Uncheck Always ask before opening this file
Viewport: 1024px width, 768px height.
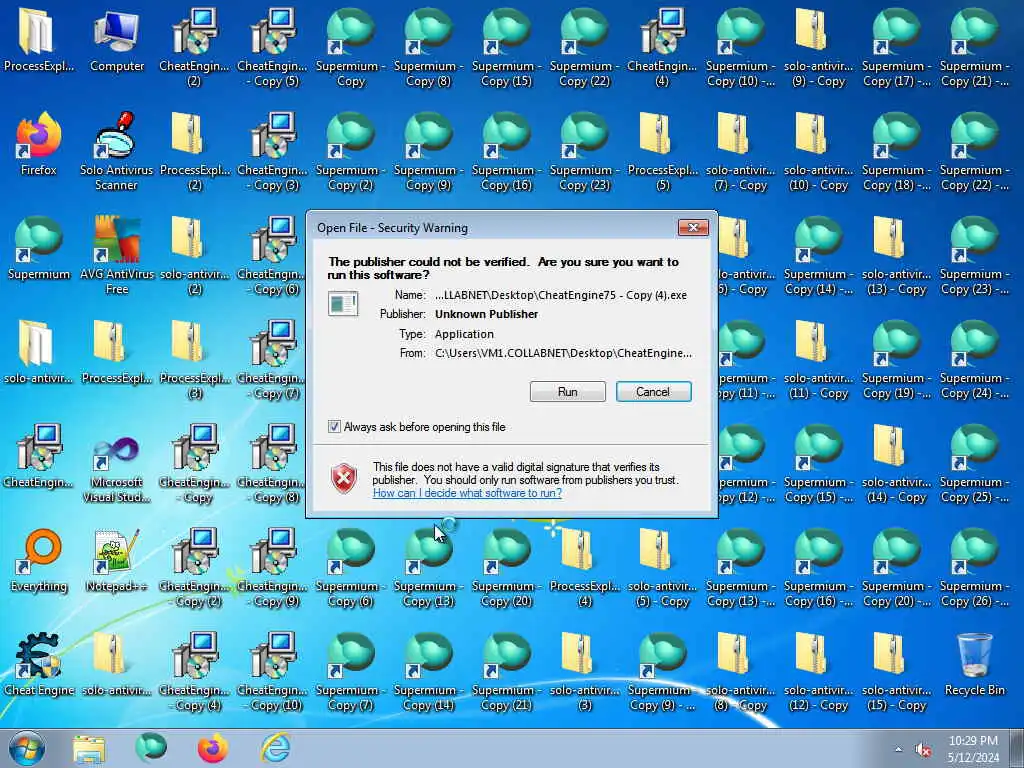click(334, 427)
